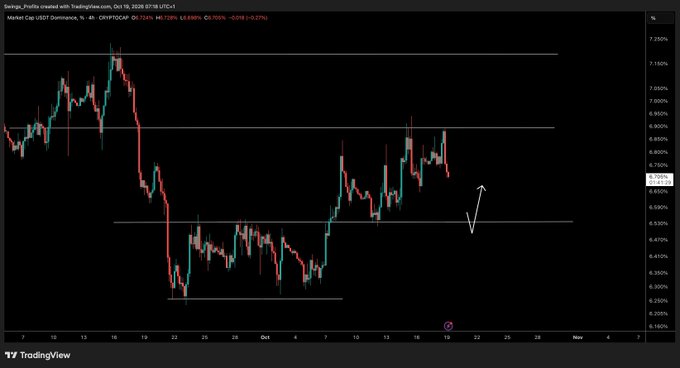Click the purple event marker on the time axis
The image size is (680, 368).
[448, 326]
